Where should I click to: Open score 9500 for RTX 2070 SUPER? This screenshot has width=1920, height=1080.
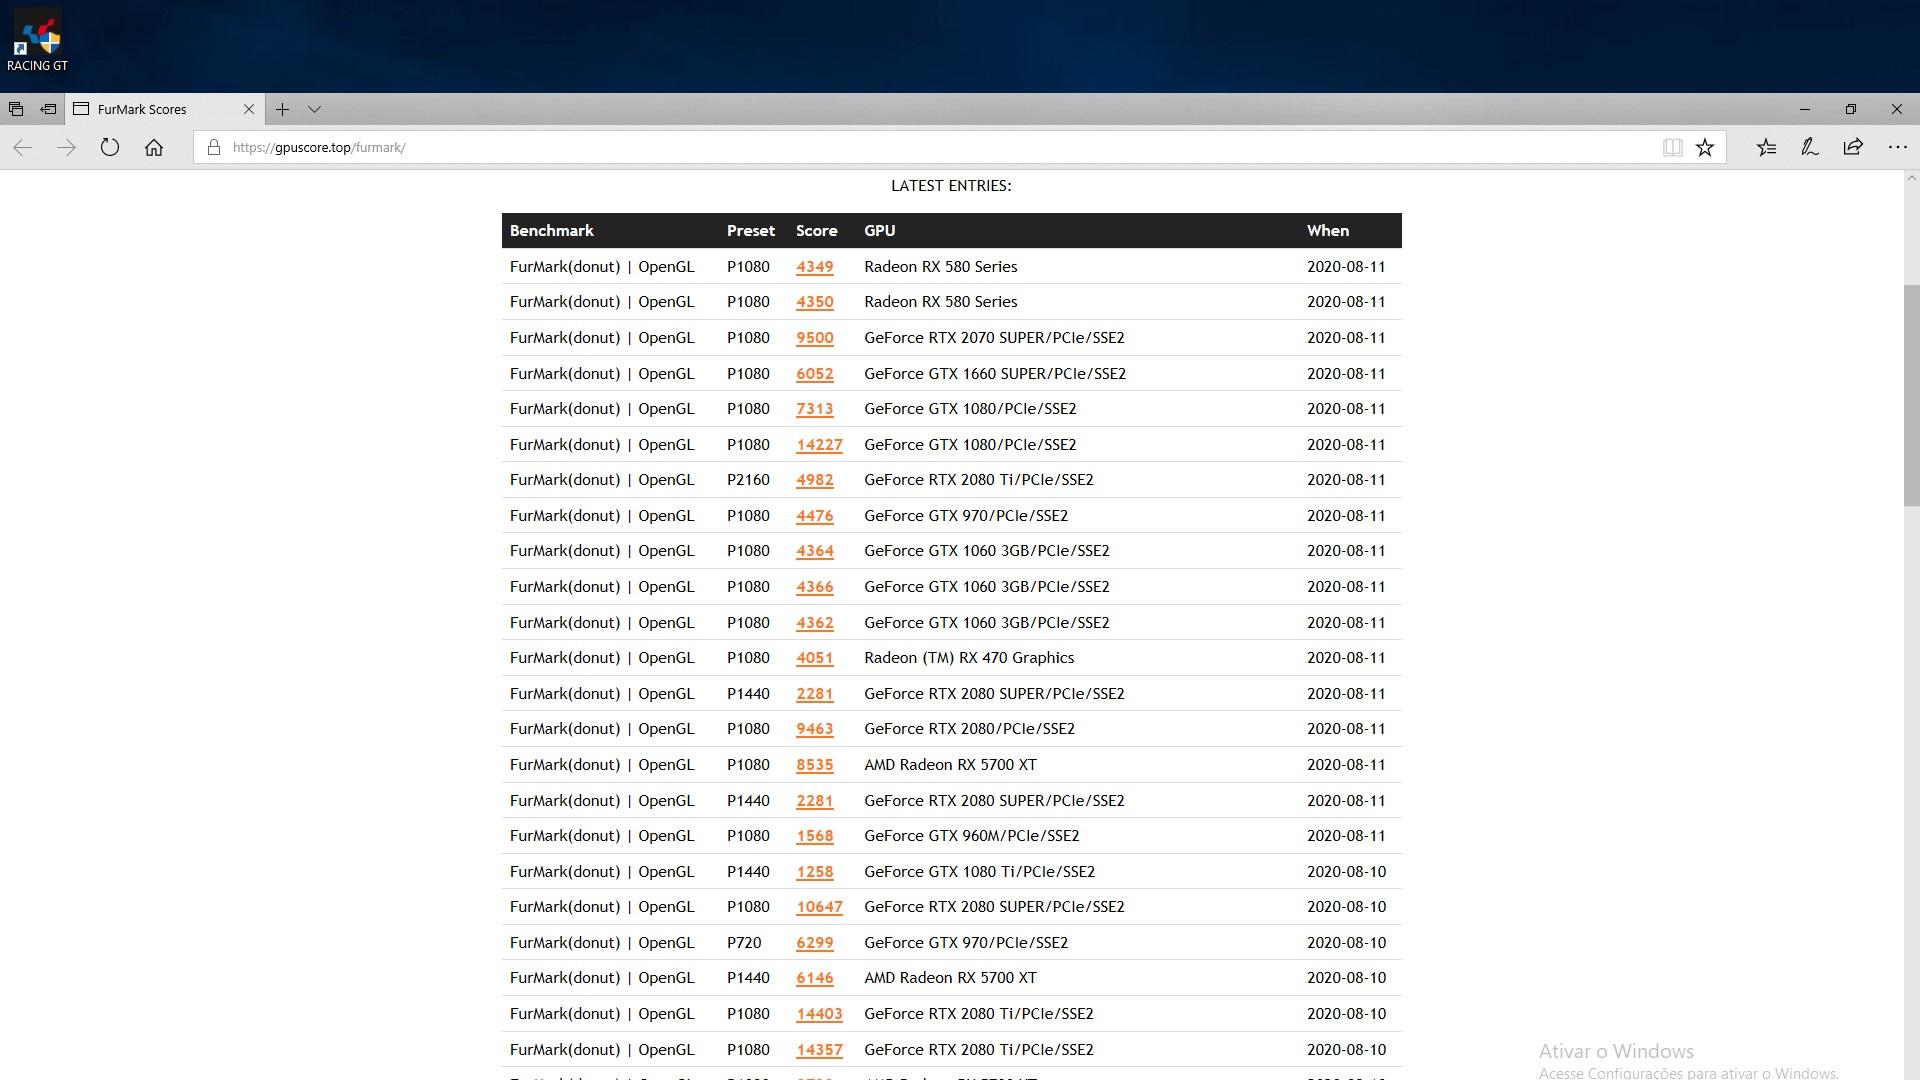(814, 338)
